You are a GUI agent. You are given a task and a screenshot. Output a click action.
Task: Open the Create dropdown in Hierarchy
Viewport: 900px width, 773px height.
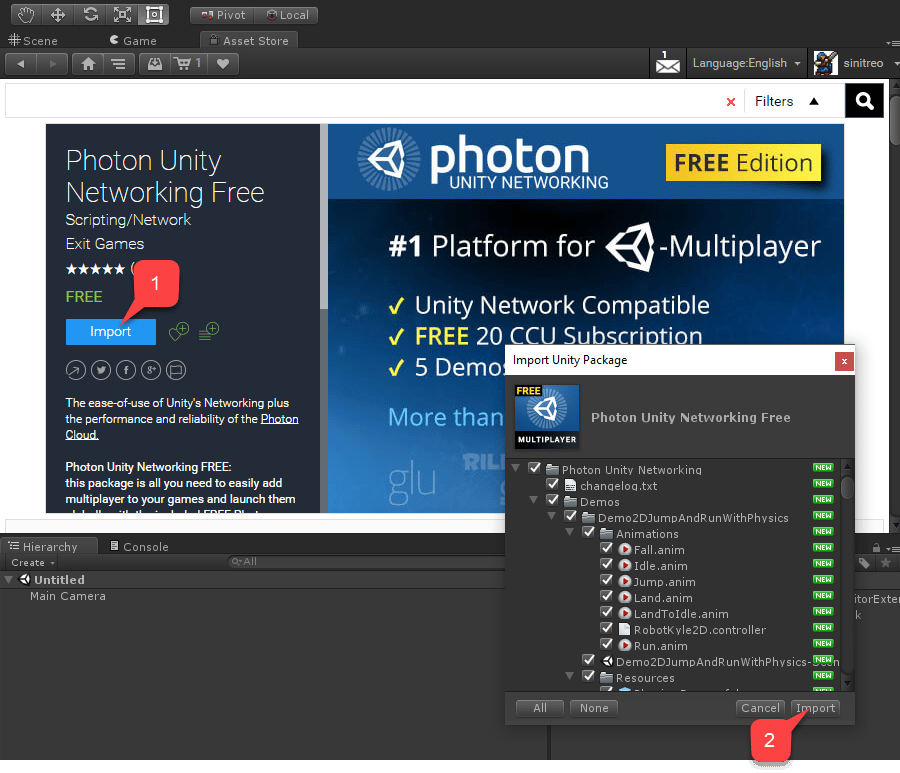pyautogui.click(x=33, y=563)
